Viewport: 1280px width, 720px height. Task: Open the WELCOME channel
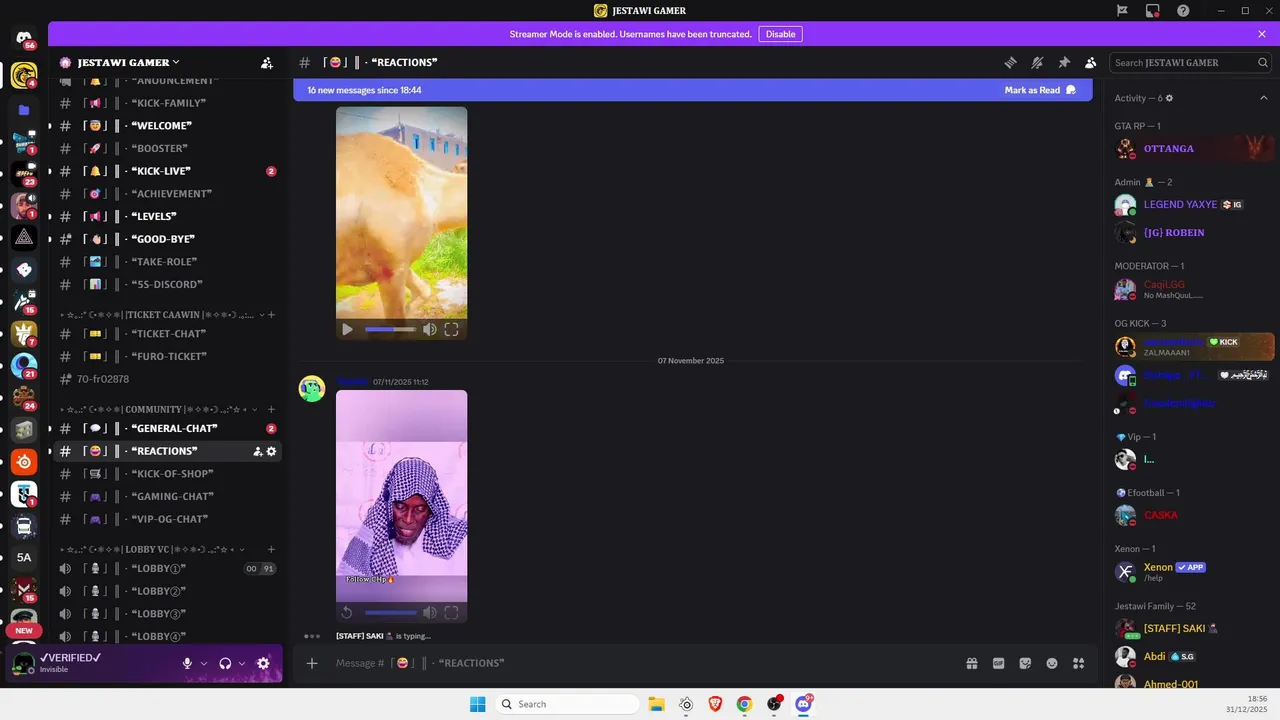167,126
